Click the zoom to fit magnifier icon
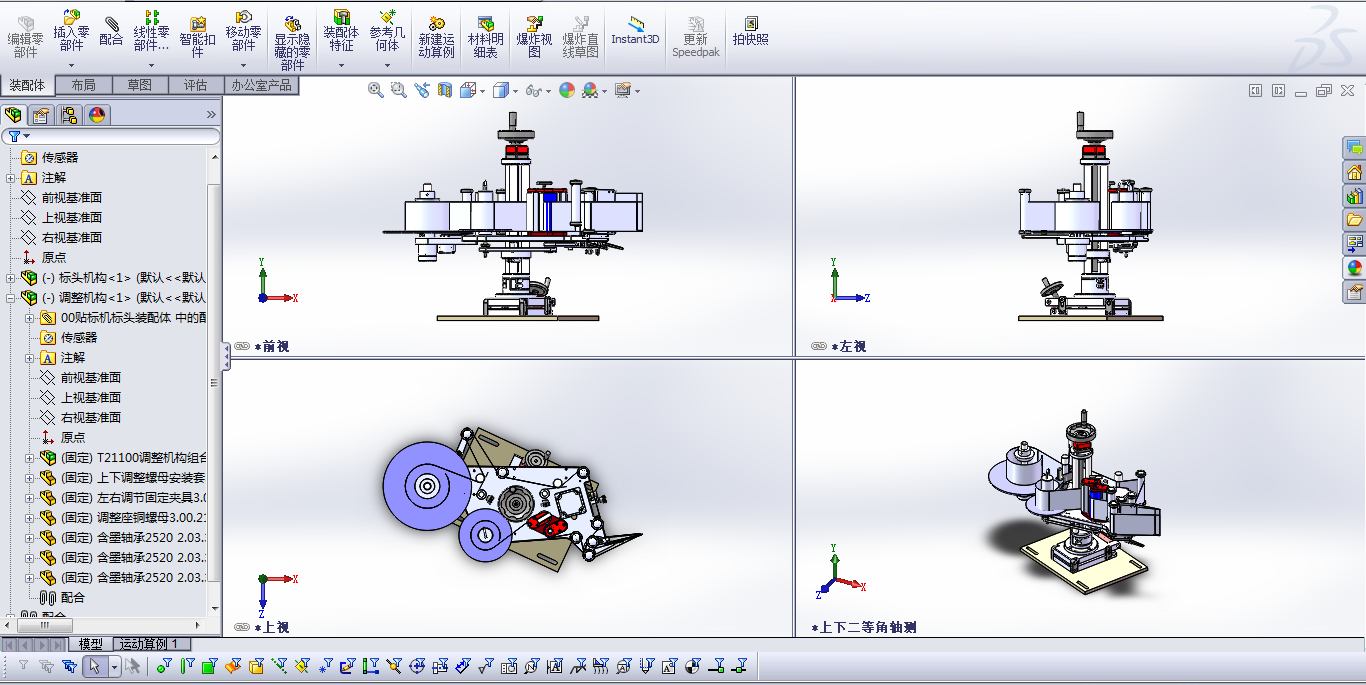 coord(376,90)
